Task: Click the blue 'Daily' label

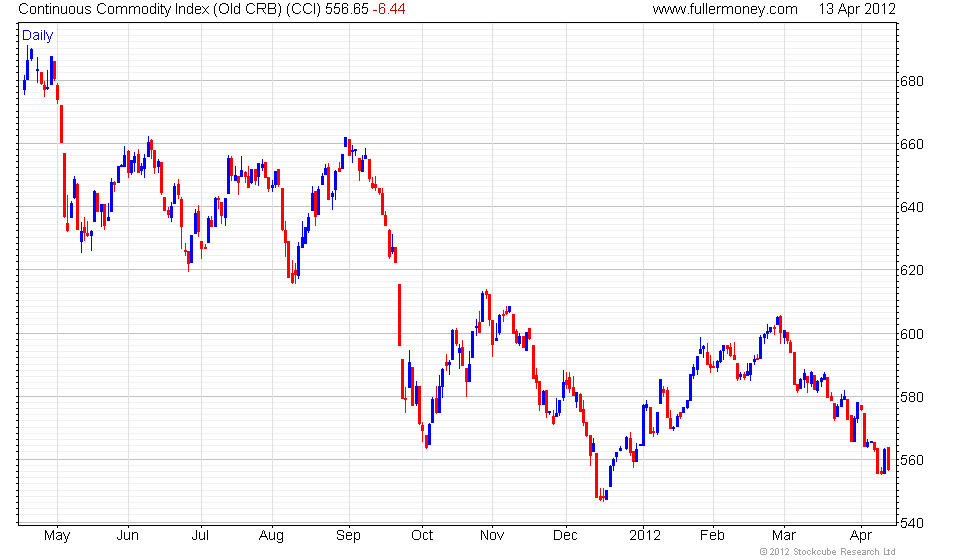Action: click(x=38, y=36)
